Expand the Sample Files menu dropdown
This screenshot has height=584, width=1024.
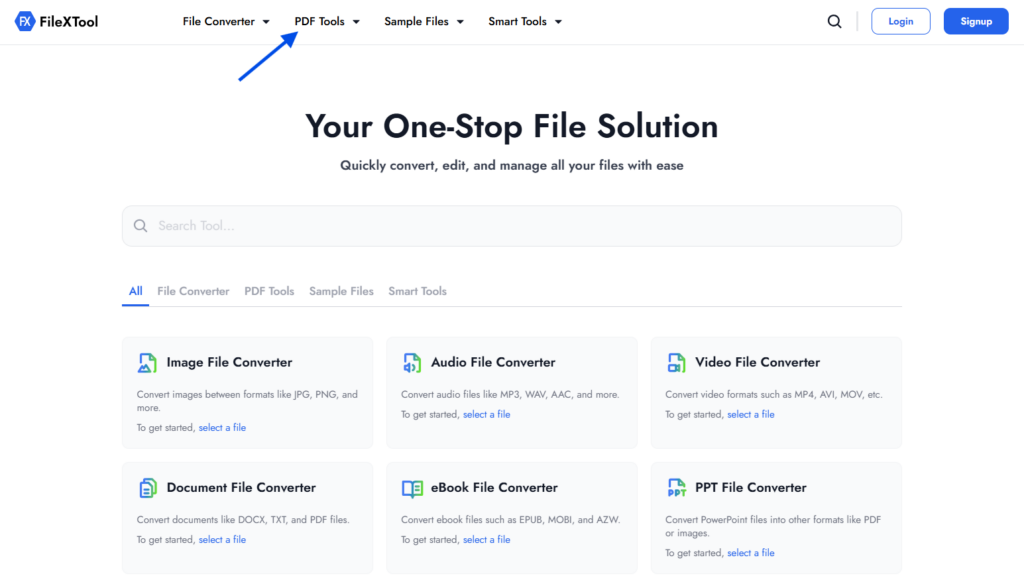pyautogui.click(x=424, y=20)
